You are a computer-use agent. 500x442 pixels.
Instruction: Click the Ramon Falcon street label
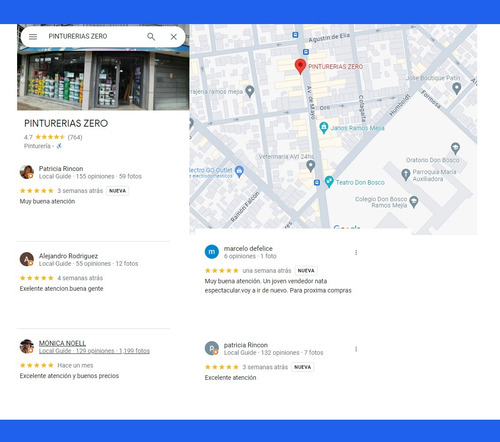(x=245, y=207)
